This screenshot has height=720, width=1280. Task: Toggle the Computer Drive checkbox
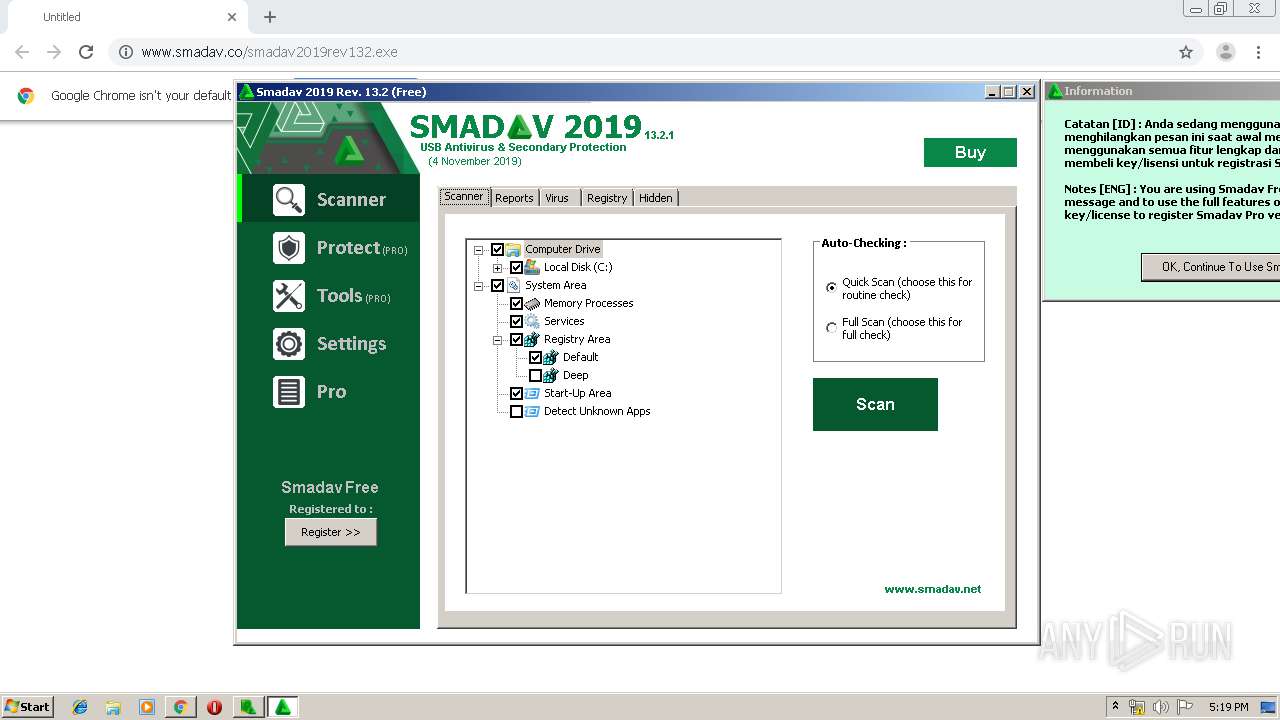(x=498, y=249)
